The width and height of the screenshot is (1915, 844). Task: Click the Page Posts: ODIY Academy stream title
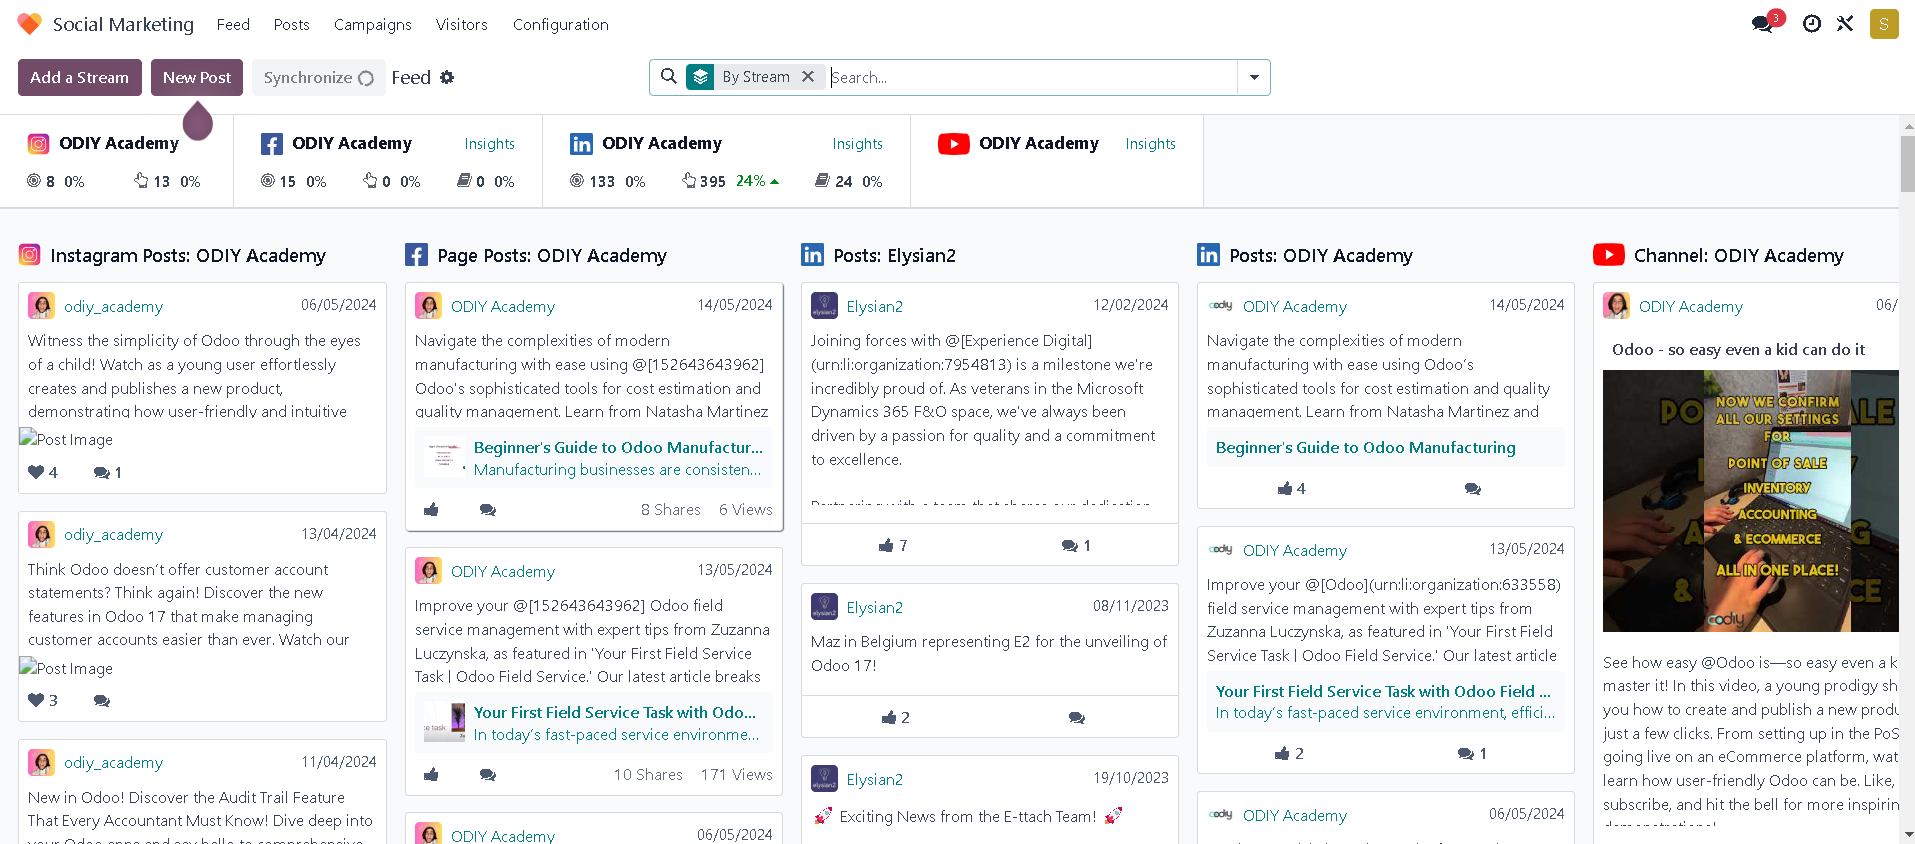click(x=552, y=255)
